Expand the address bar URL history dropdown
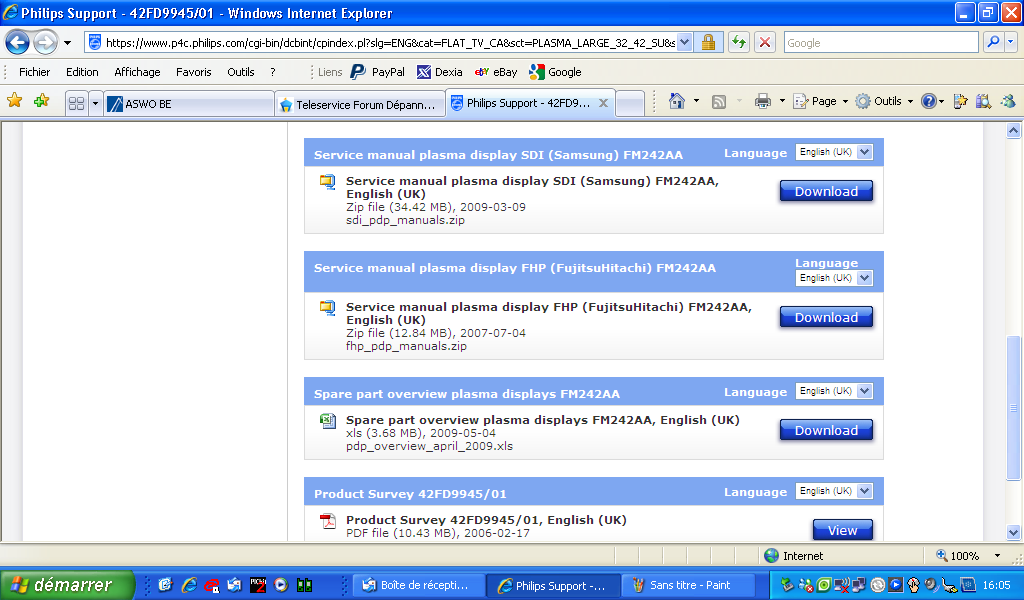Image resolution: width=1024 pixels, height=600 pixels. pos(684,43)
